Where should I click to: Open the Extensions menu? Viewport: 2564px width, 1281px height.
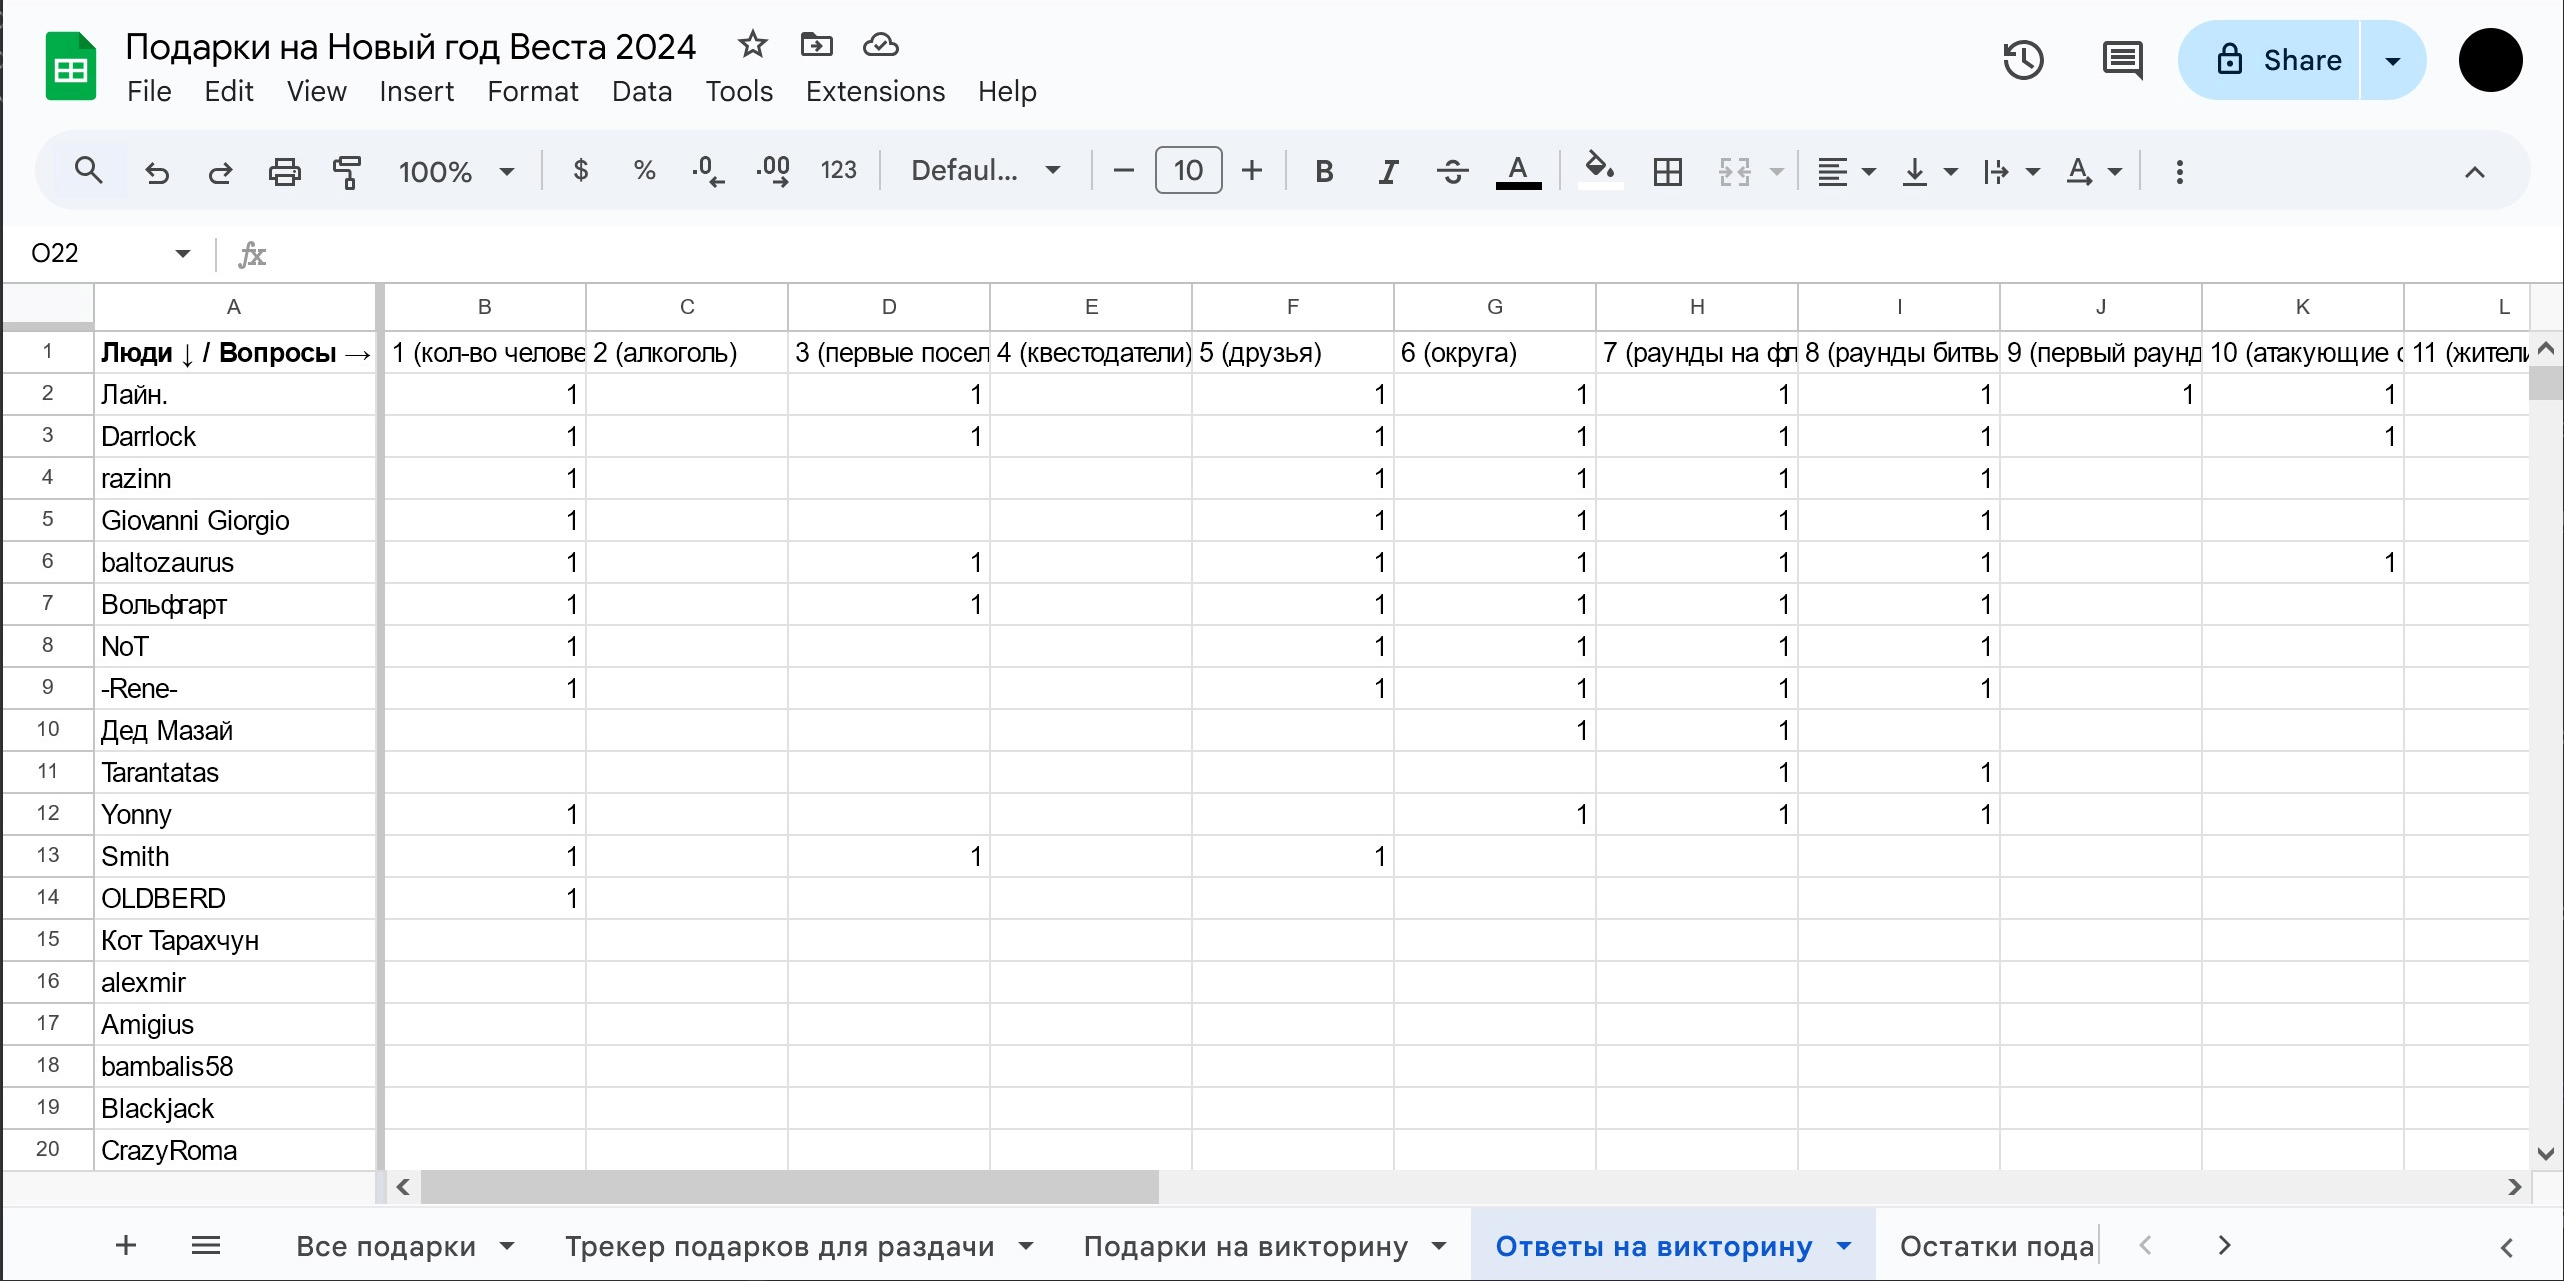point(875,92)
